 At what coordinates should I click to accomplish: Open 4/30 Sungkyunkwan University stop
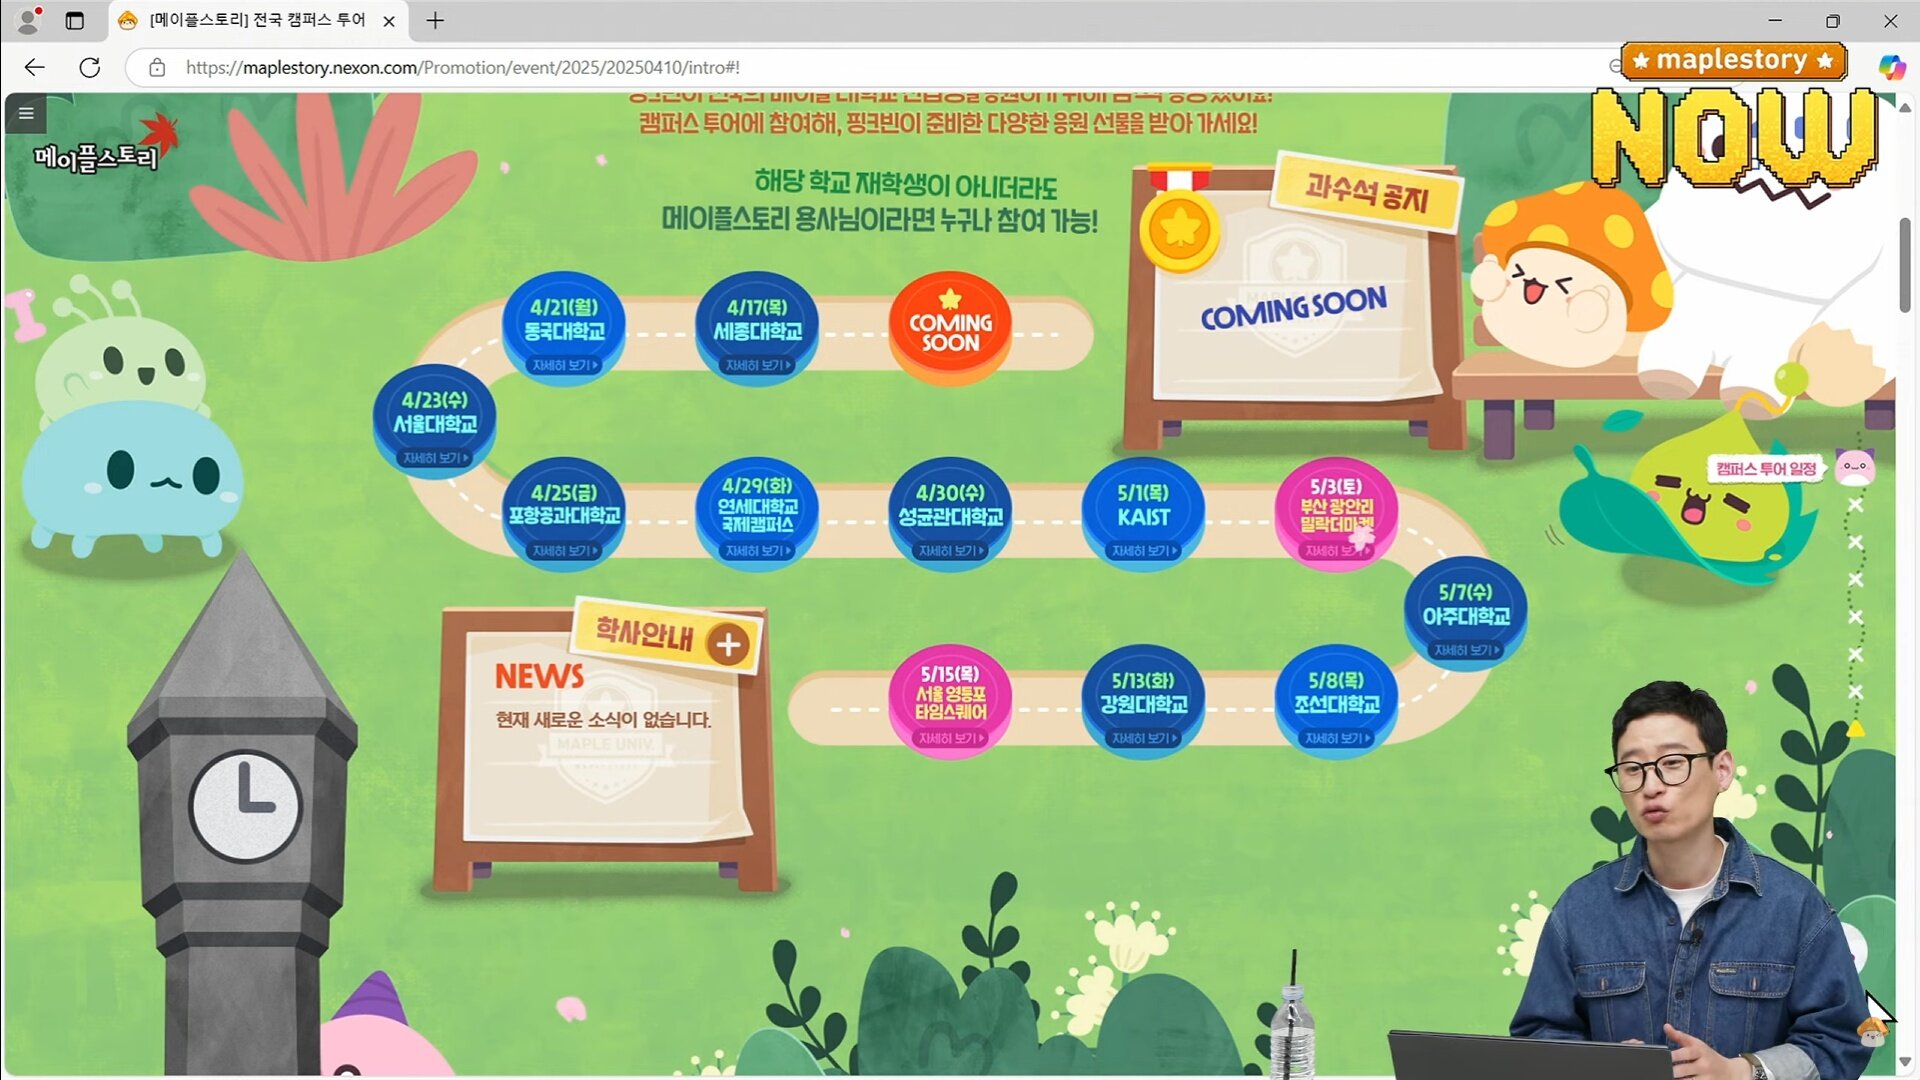click(950, 513)
